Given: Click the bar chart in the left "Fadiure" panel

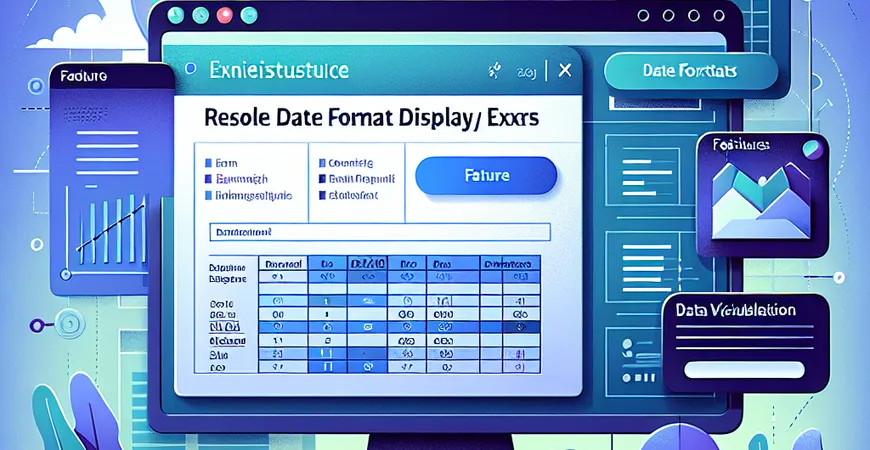Looking at the screenshot, I should tap(112, 227).
